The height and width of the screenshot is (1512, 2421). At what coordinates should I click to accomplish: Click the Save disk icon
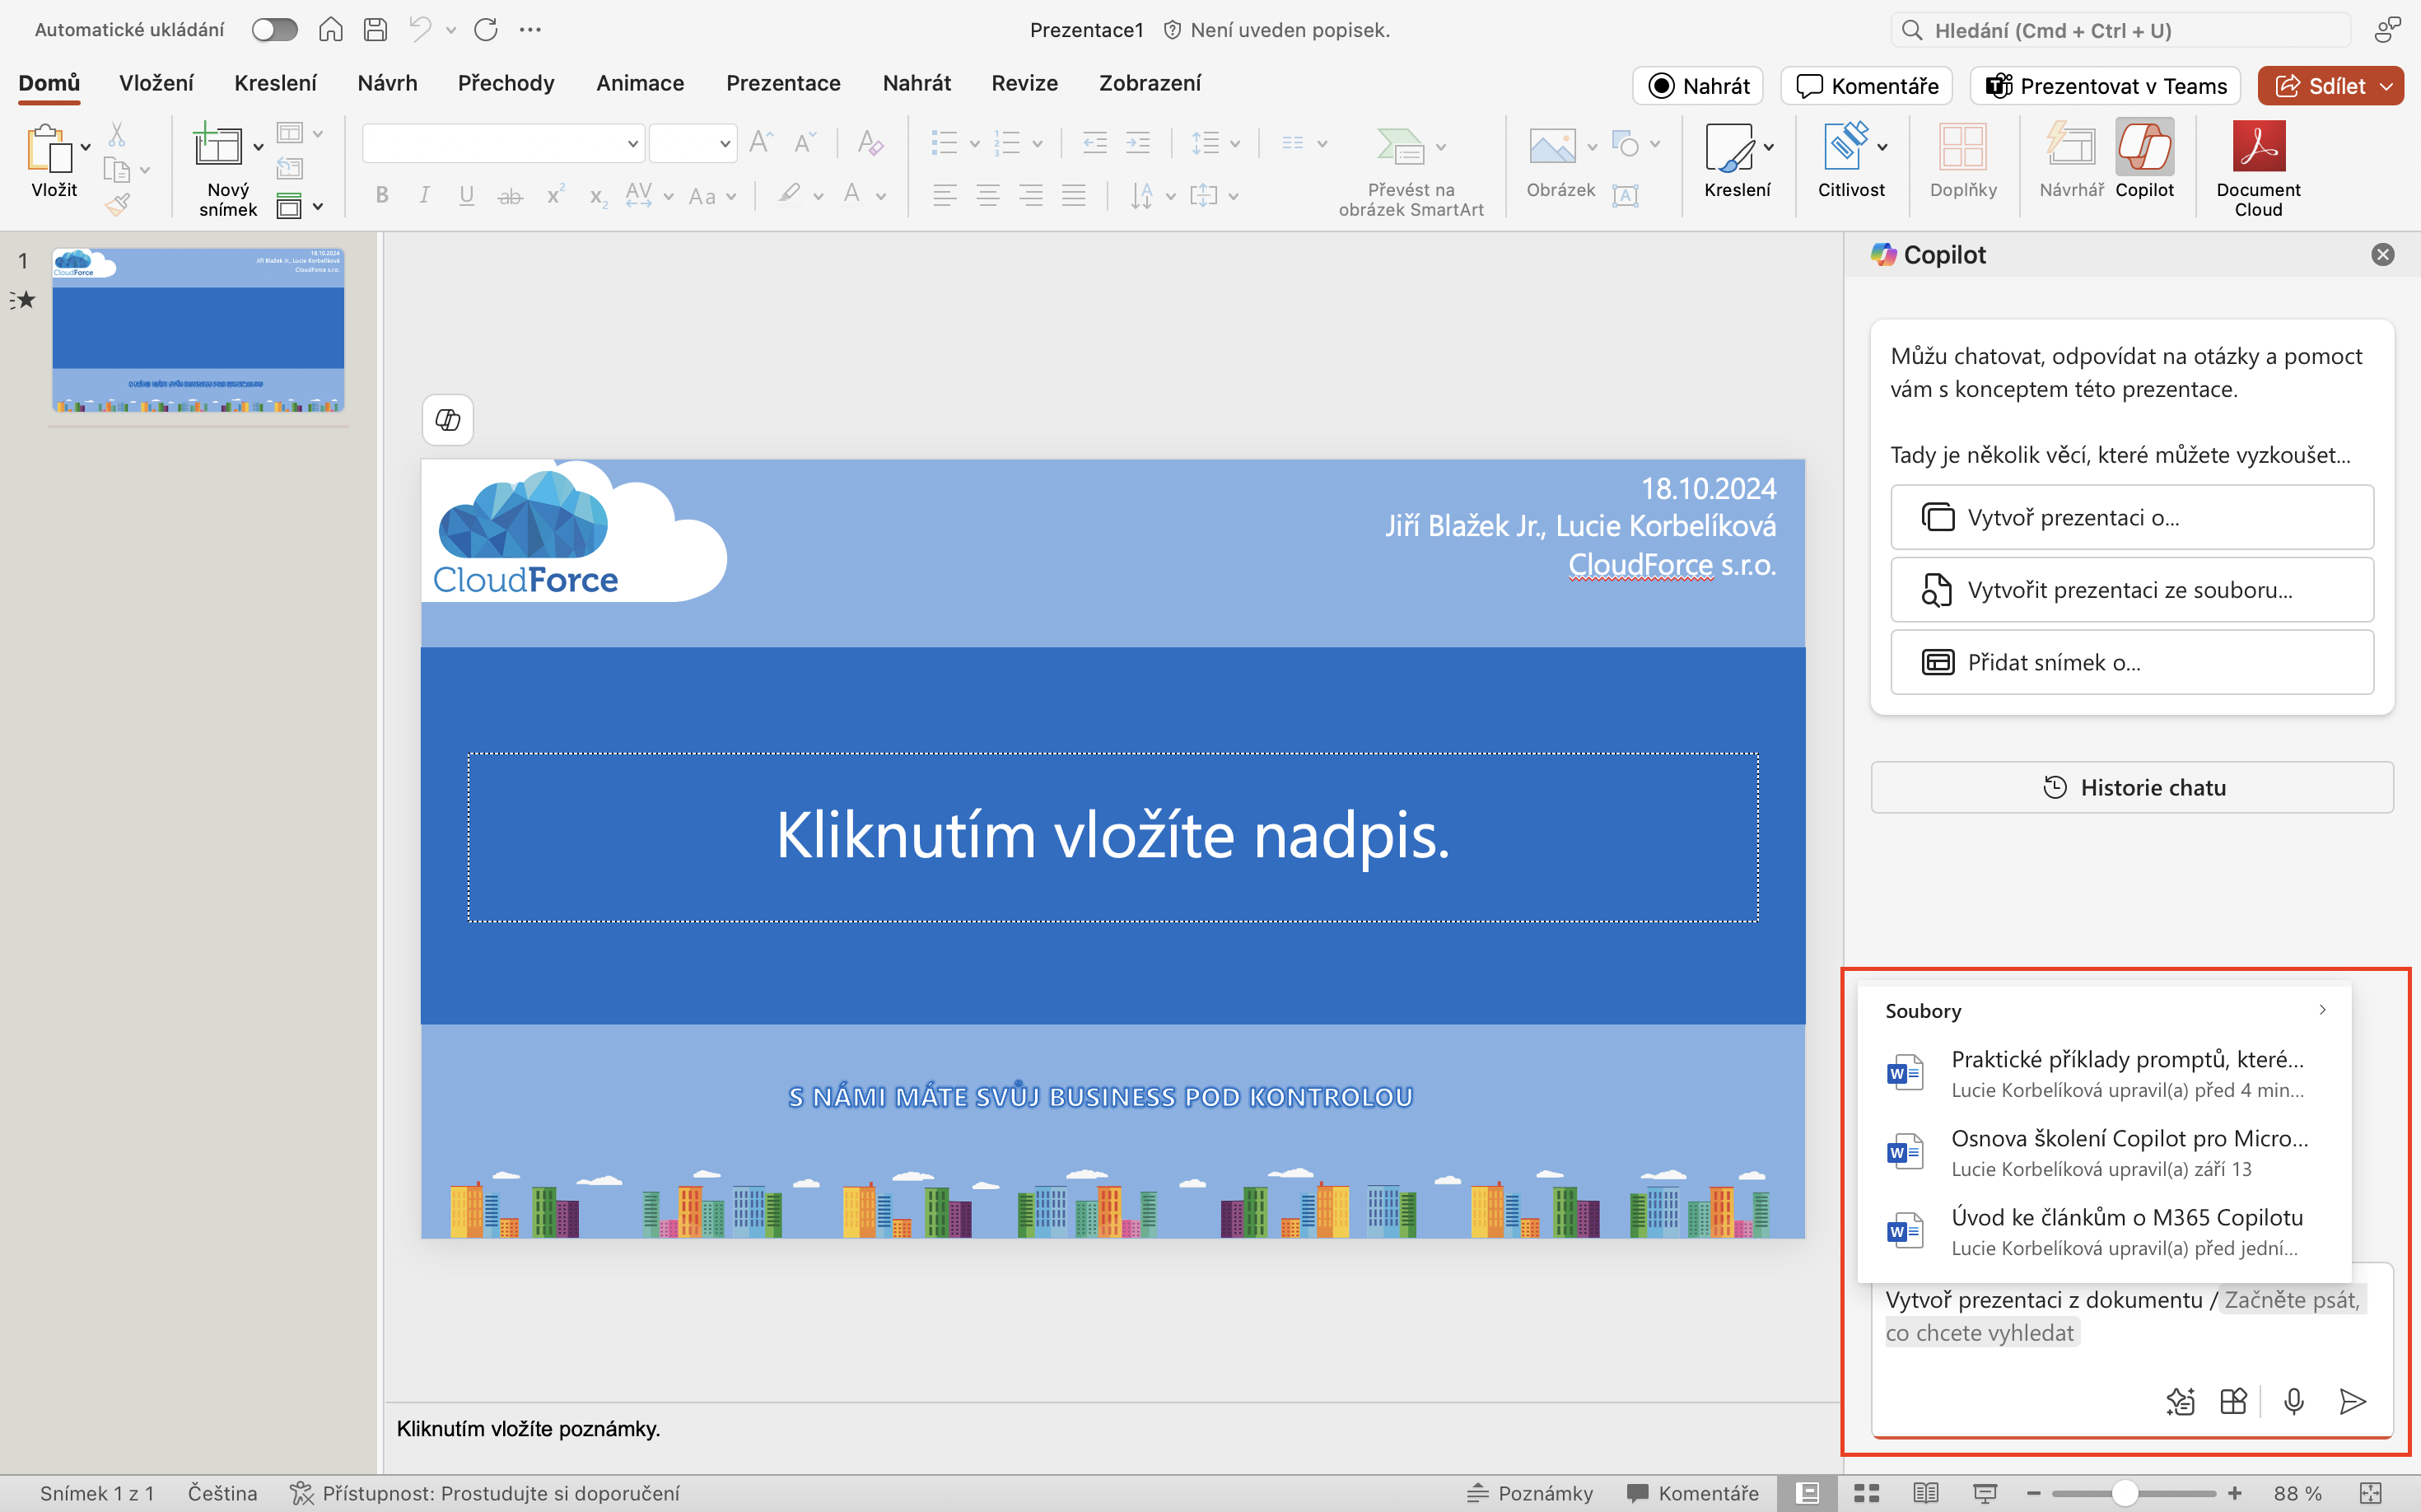click(376, 30)
